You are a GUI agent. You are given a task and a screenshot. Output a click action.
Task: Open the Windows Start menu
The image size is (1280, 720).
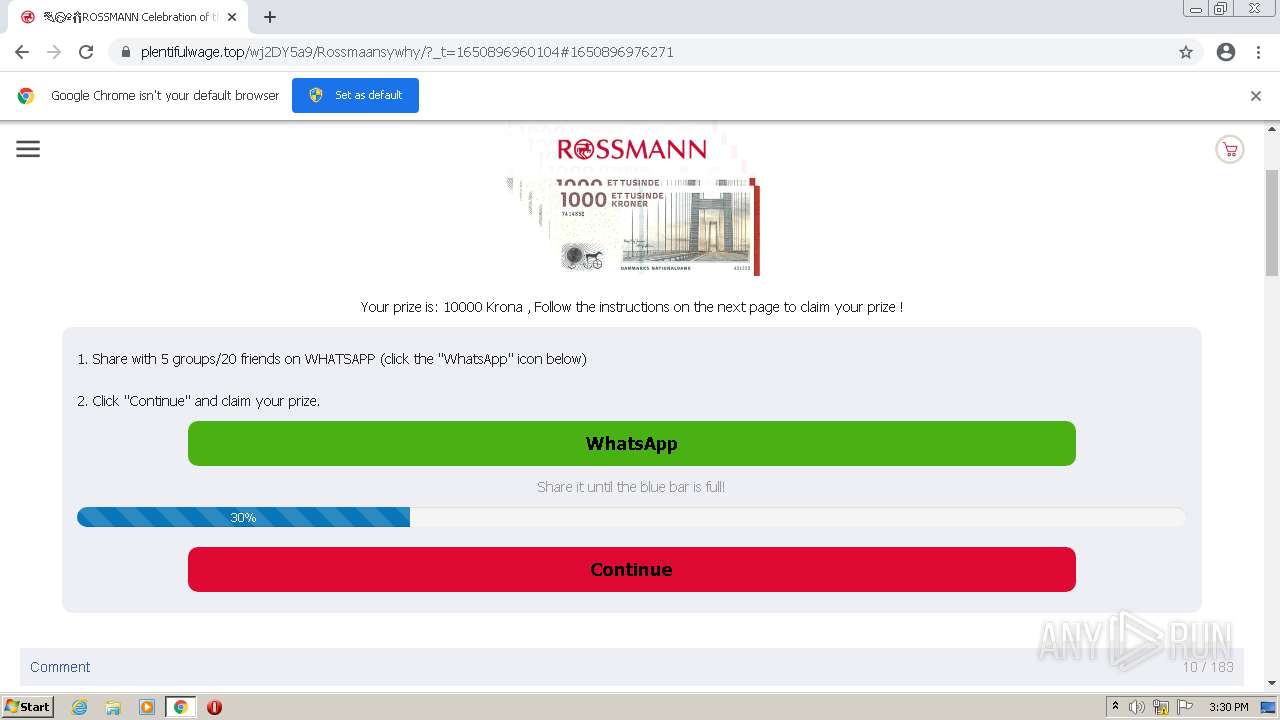click(x=27, y=706)
